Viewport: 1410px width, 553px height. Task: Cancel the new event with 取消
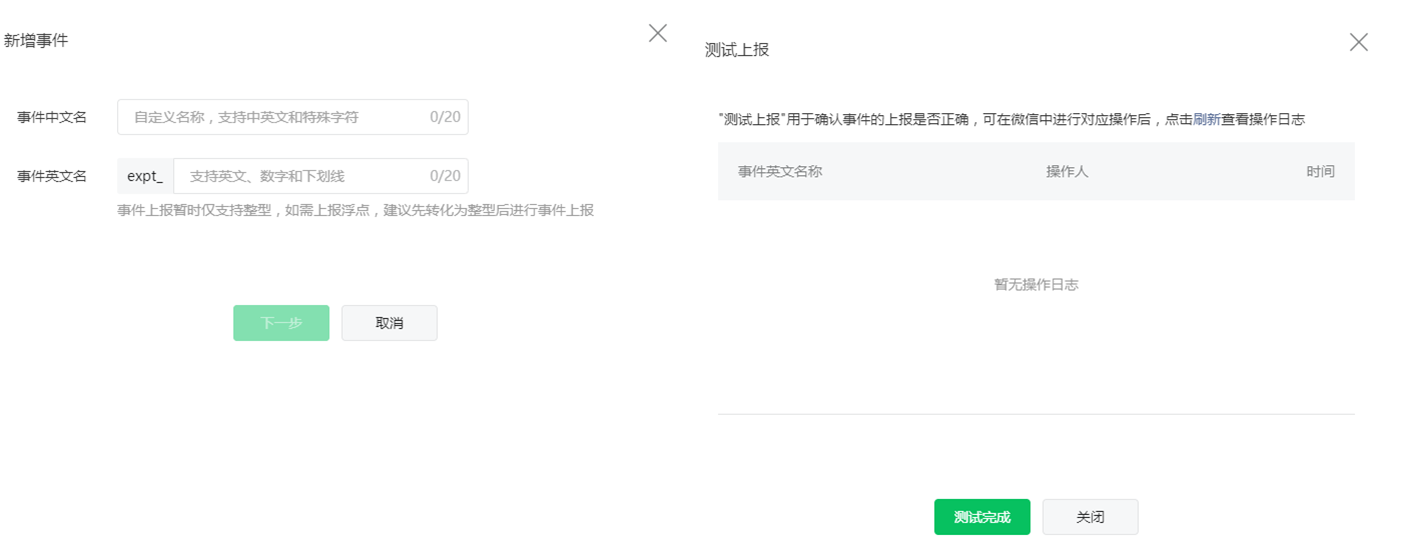point(390,323)
